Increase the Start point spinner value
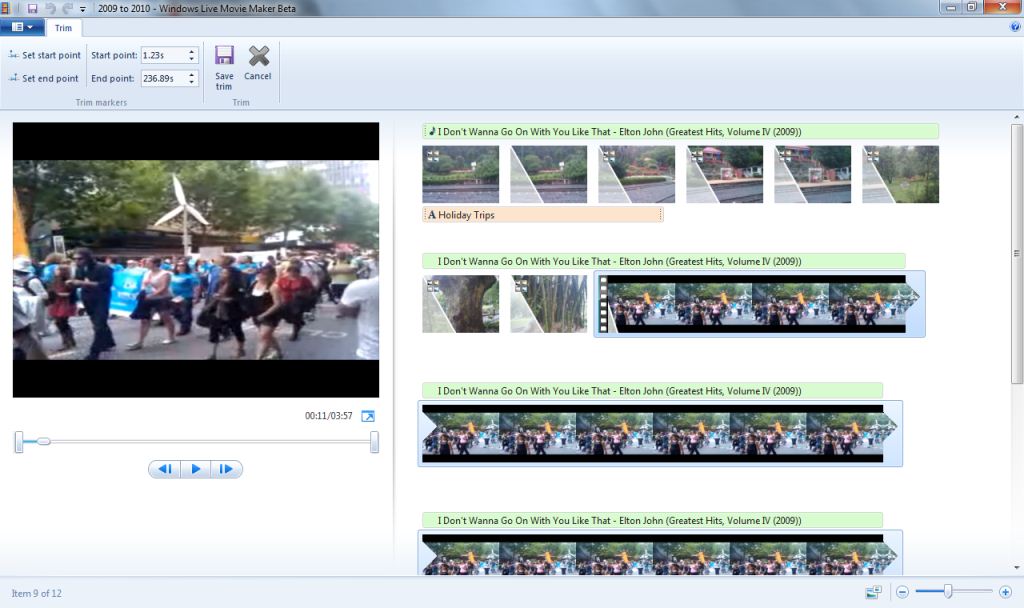 pyautogui.click(x=191, y=52)
